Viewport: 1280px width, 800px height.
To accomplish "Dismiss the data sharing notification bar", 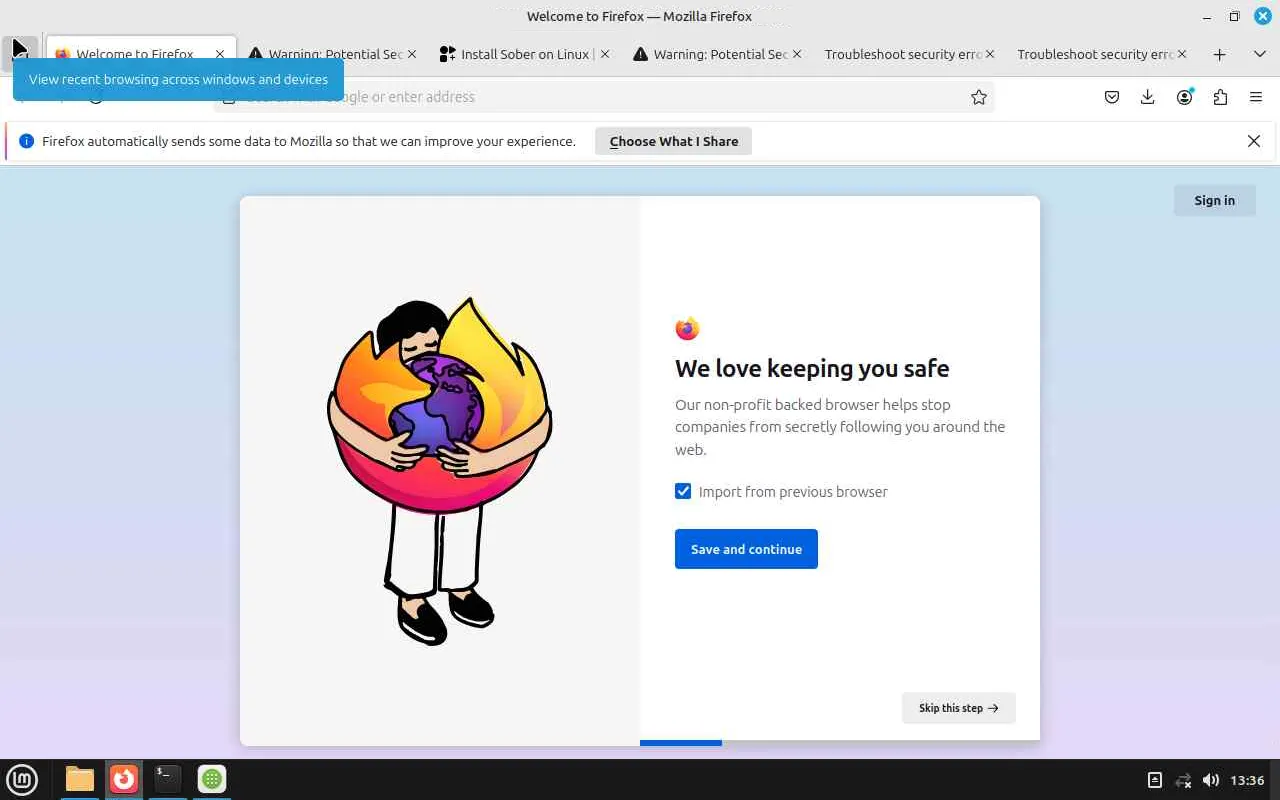I will (x=1254, y=141).
